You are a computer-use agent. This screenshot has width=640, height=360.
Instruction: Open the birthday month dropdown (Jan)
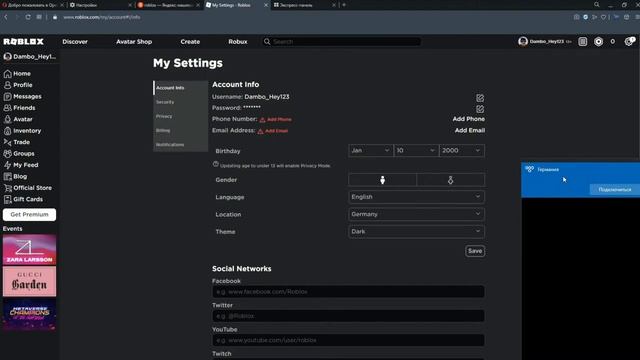coord(371,151)
